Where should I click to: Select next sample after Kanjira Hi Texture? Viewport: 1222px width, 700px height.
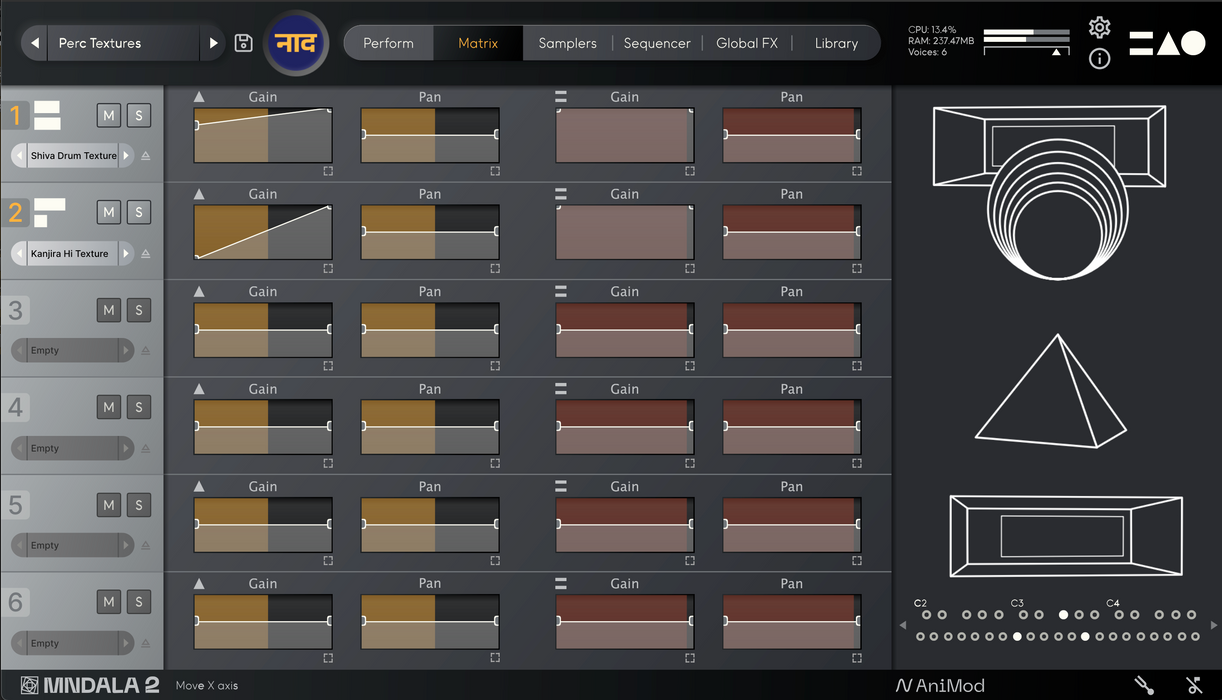click(x=126, y=254)
